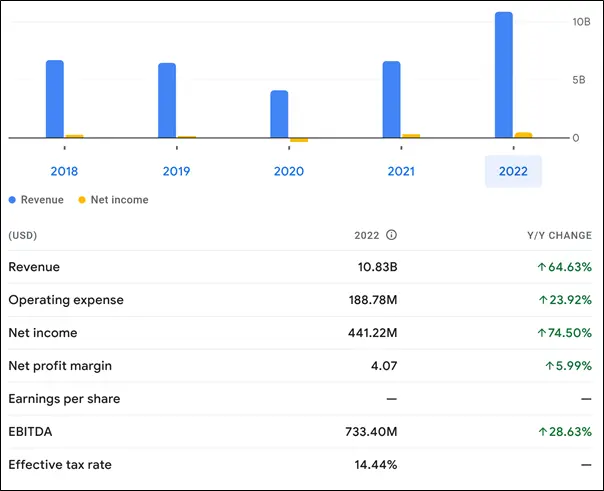Open the 2021 year tab
604x491 pixels.
pos(401,171)
